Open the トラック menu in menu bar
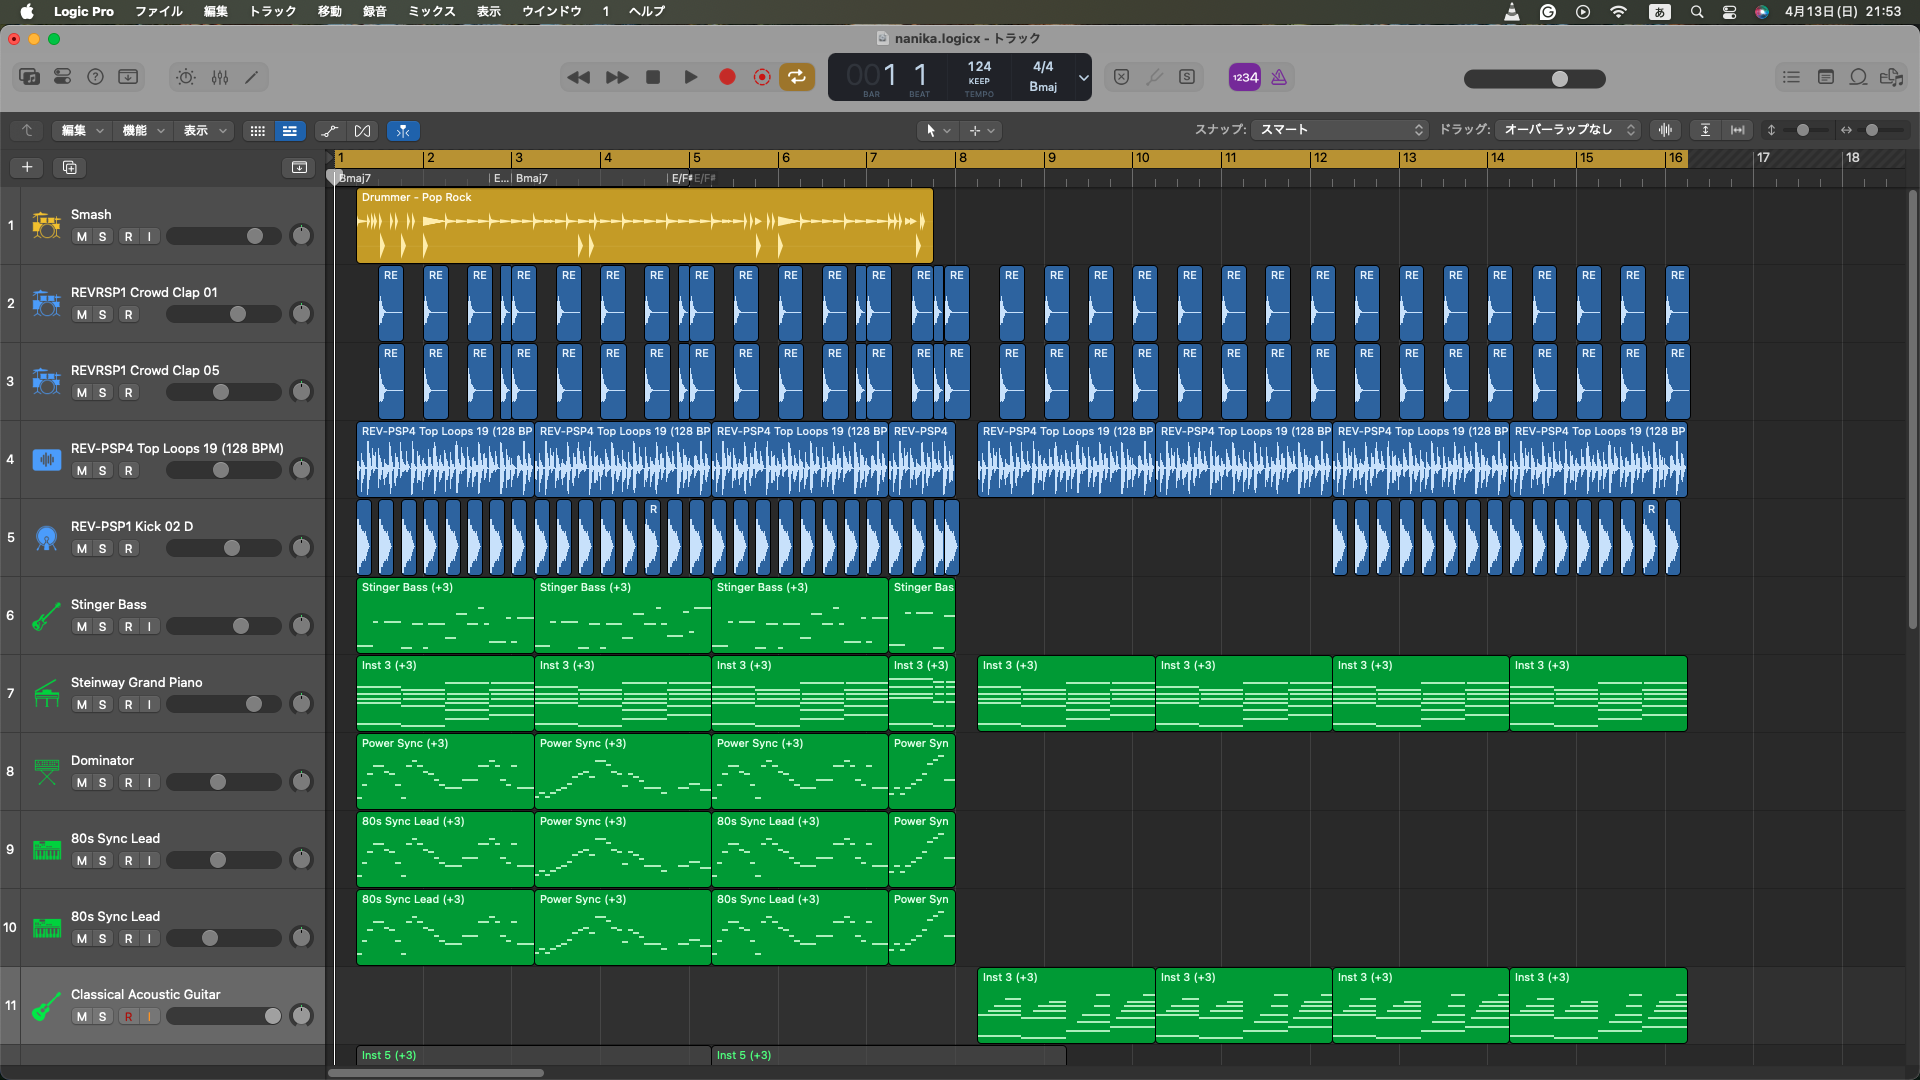 pyautogui.click(x=272, y=11)
